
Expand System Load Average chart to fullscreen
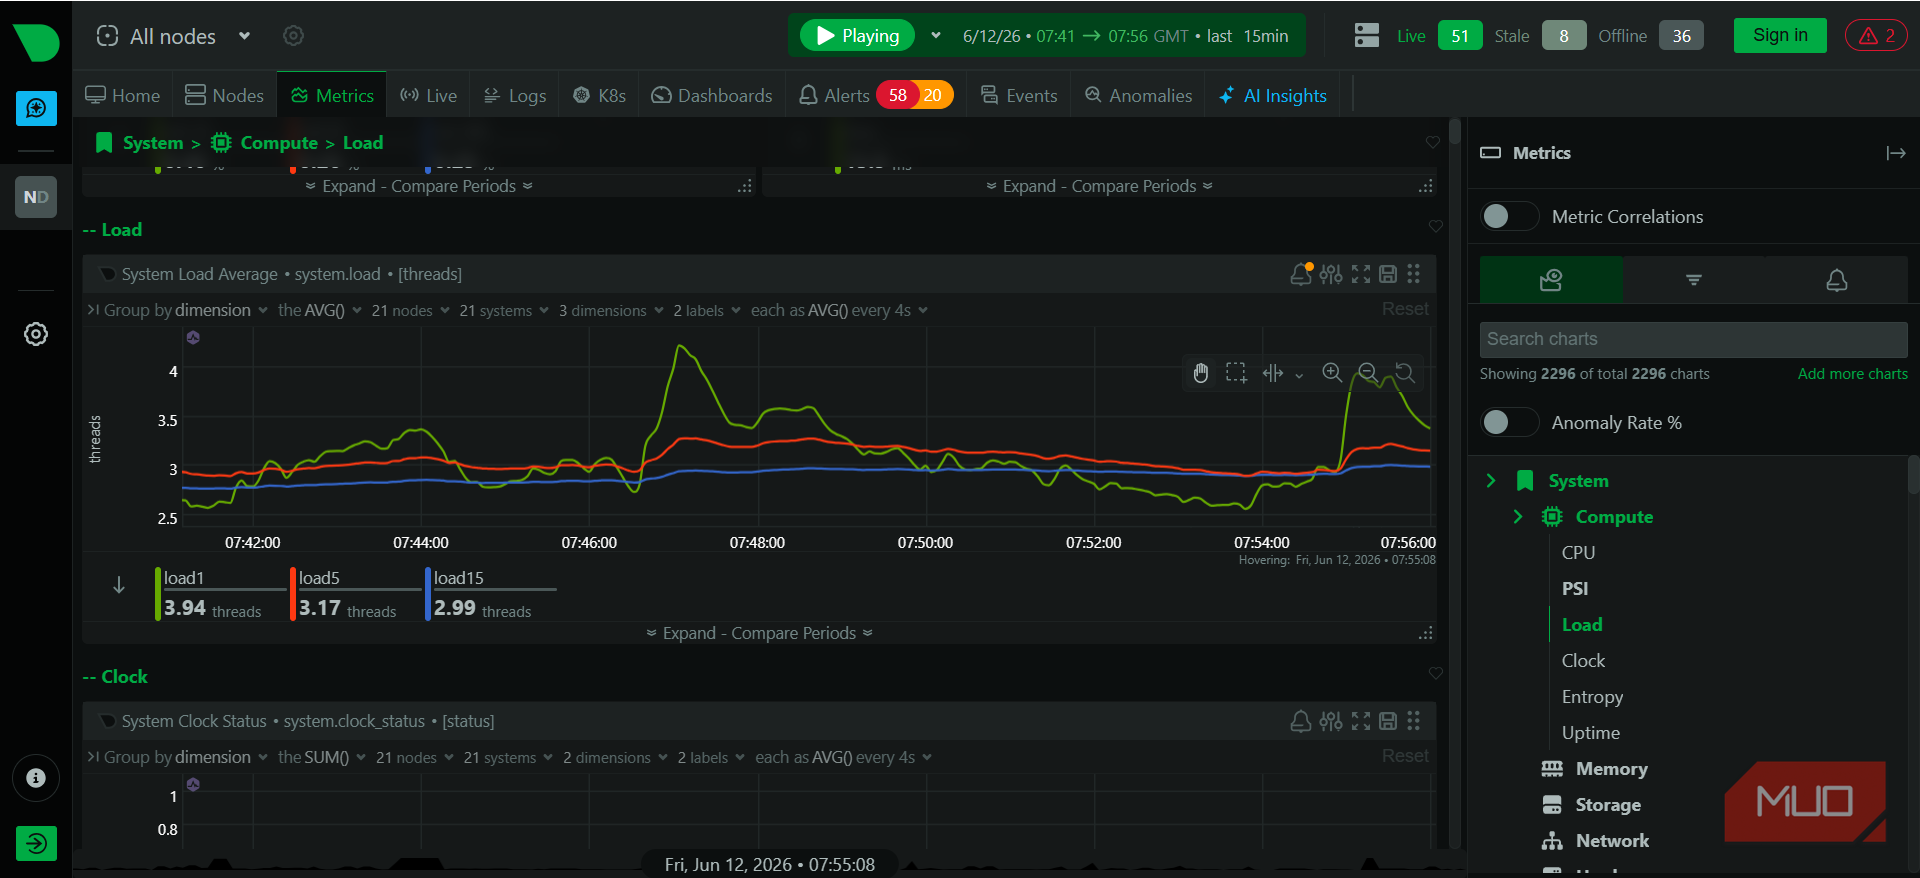pyautogui.click(x=1361, y=274)
